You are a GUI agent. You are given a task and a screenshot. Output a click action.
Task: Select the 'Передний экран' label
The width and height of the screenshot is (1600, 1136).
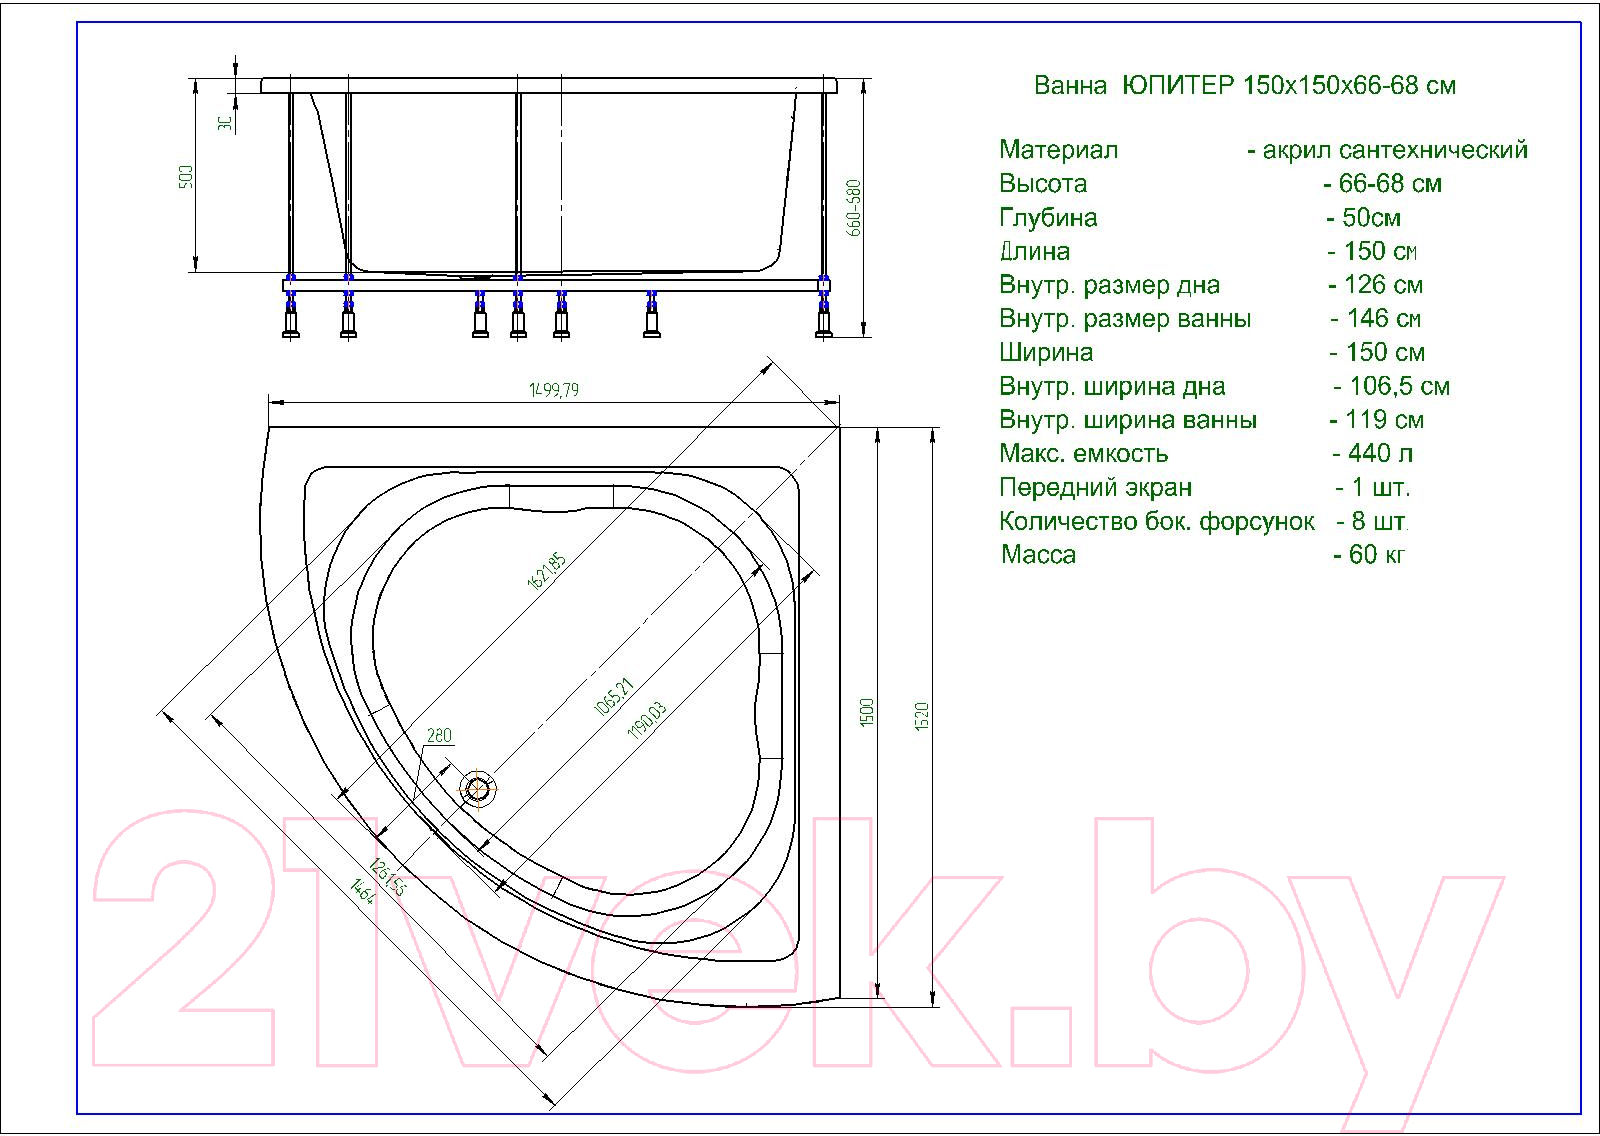click(x=1096, y=488)
